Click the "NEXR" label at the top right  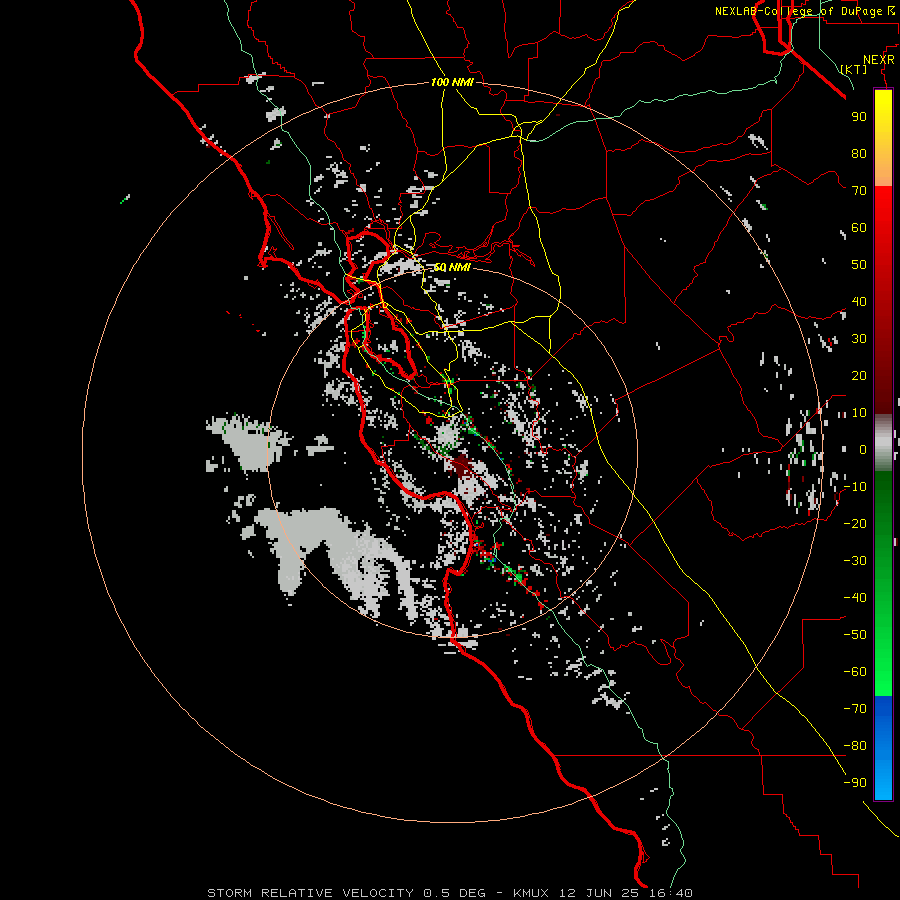coord(878,60)
